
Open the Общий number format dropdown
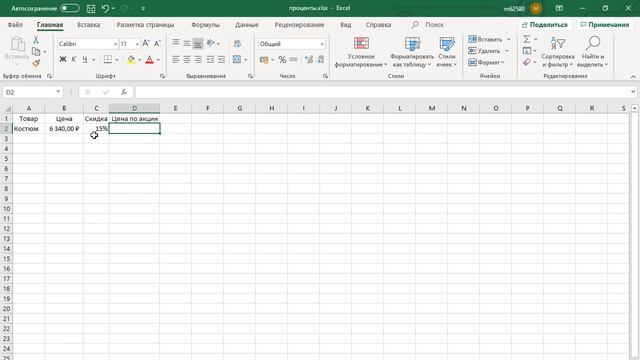point(322,44)
